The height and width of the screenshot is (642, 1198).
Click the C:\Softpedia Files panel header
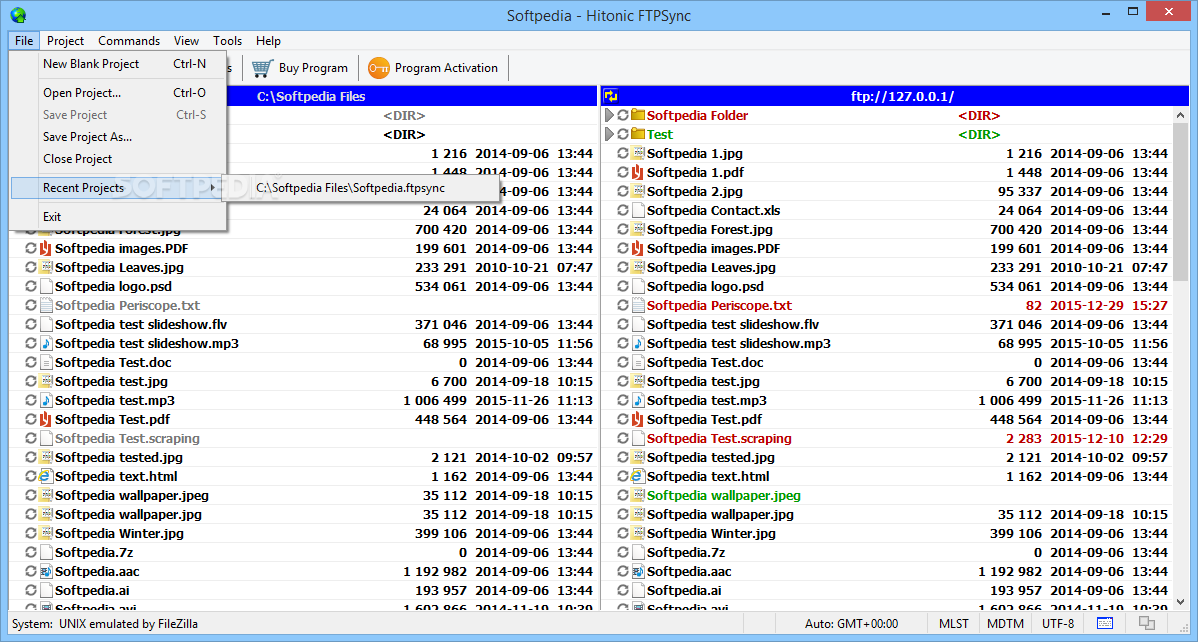(311, 96)
